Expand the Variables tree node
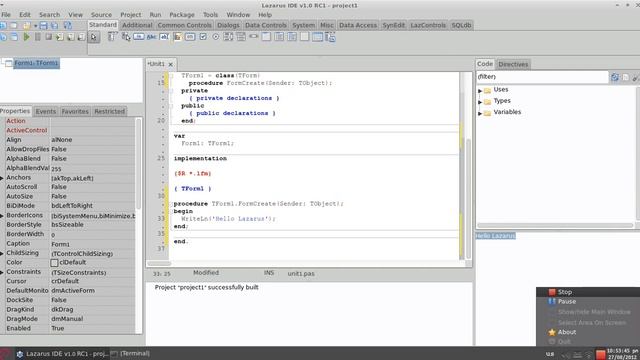 point(480,113)
